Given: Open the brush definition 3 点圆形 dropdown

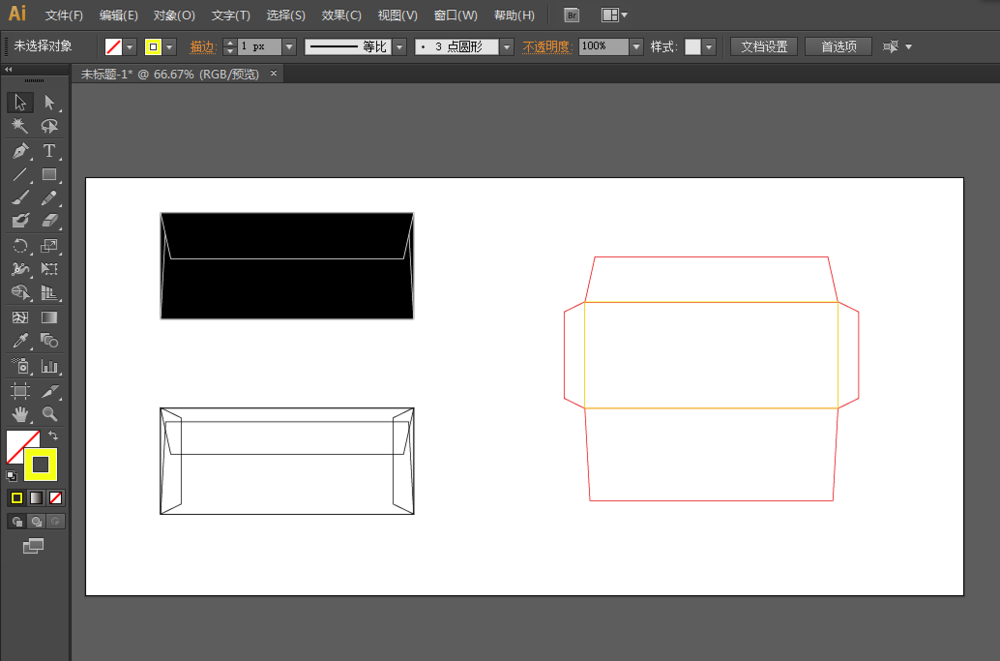Looking at the screenshot, I should click(x=507, y=47).
